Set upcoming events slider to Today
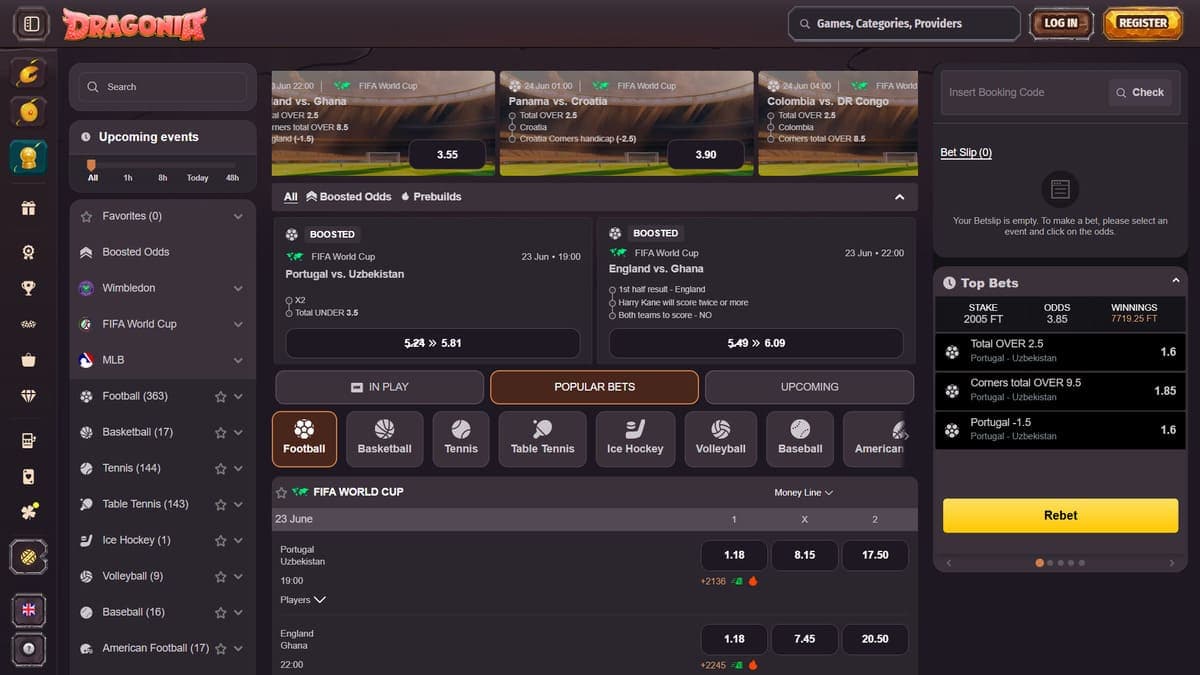 pyautogui.click(x=197, y=178)
